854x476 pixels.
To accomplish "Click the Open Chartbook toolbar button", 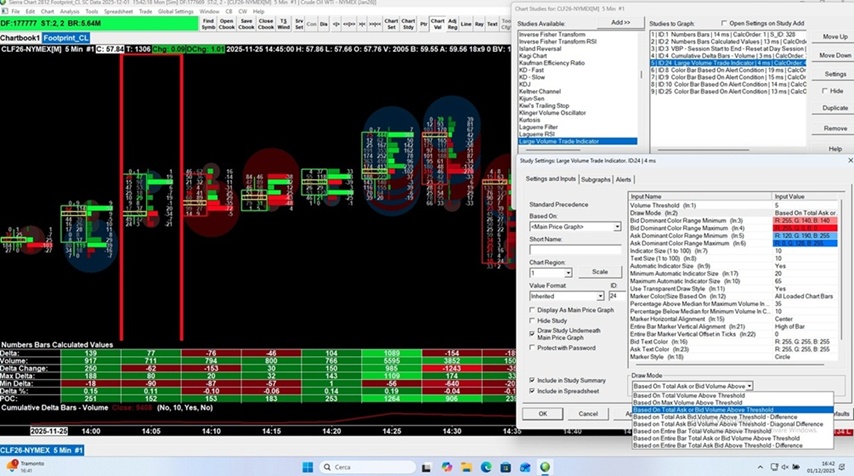I will pos(227,22).
